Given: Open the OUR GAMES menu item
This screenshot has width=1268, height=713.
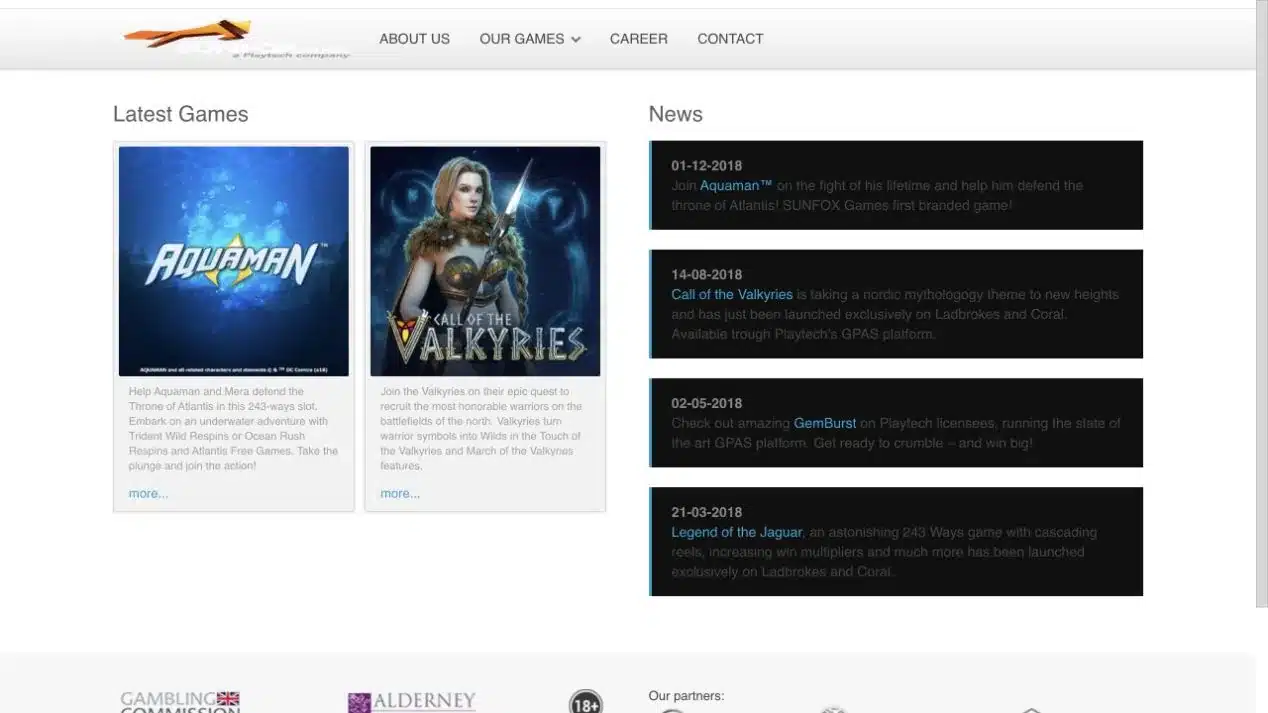Looking at the screenshot, I should pyautogui.click(x=522, y=39).
